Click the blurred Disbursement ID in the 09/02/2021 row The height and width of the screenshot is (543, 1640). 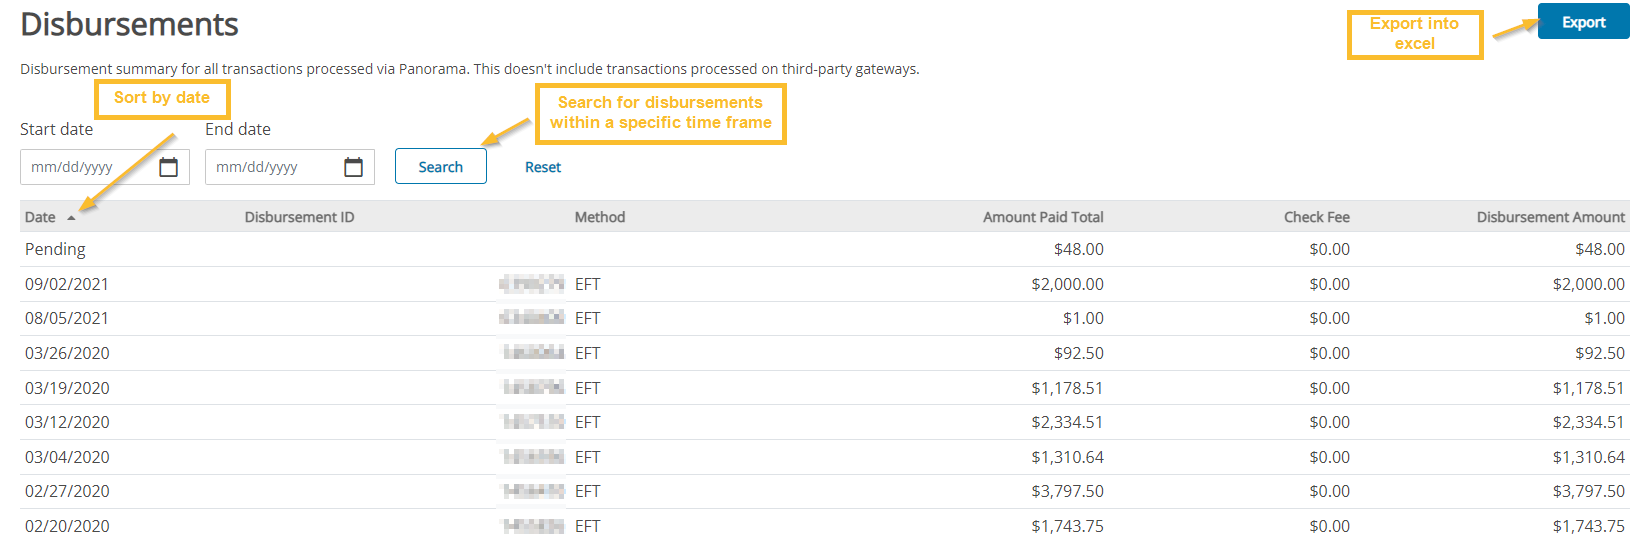click(x=532, y=284)
